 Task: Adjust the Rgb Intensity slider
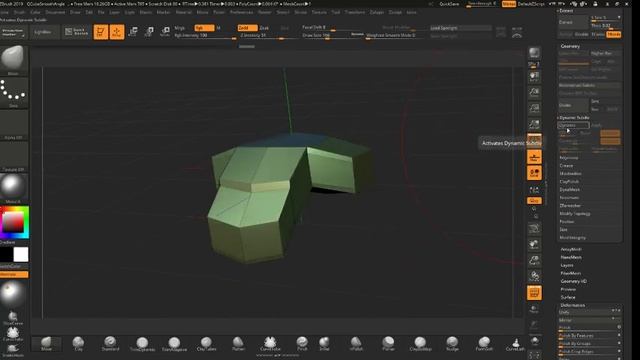point(205,36)
